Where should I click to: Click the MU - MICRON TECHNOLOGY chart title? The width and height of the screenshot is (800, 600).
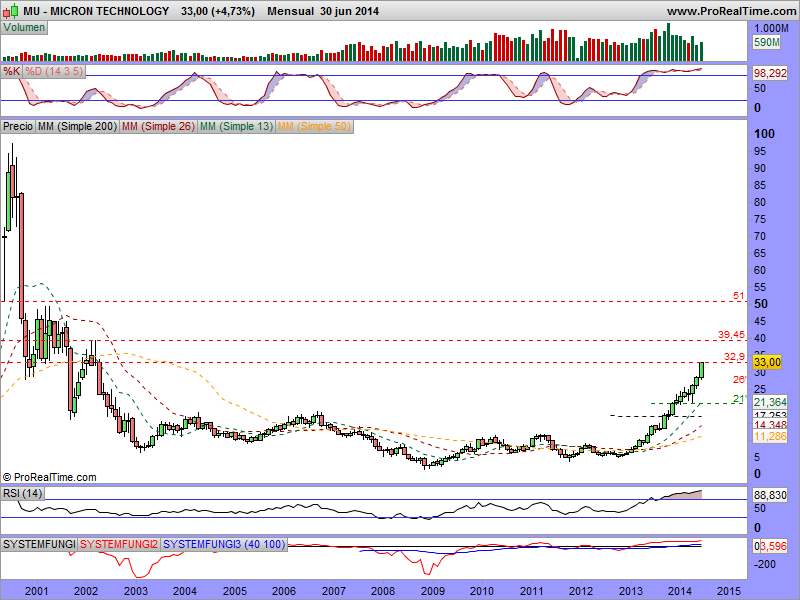click(x=96, y=11)
